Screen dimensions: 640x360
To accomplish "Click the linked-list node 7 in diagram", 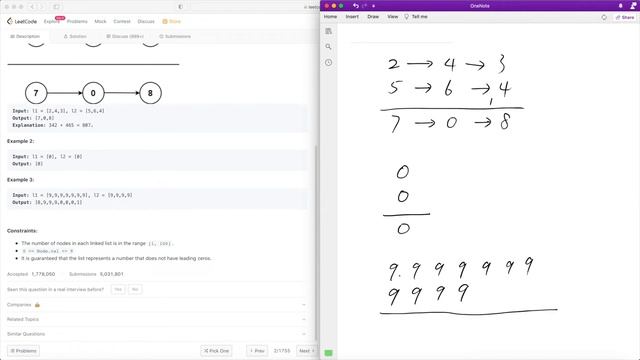I will (36, 93).
